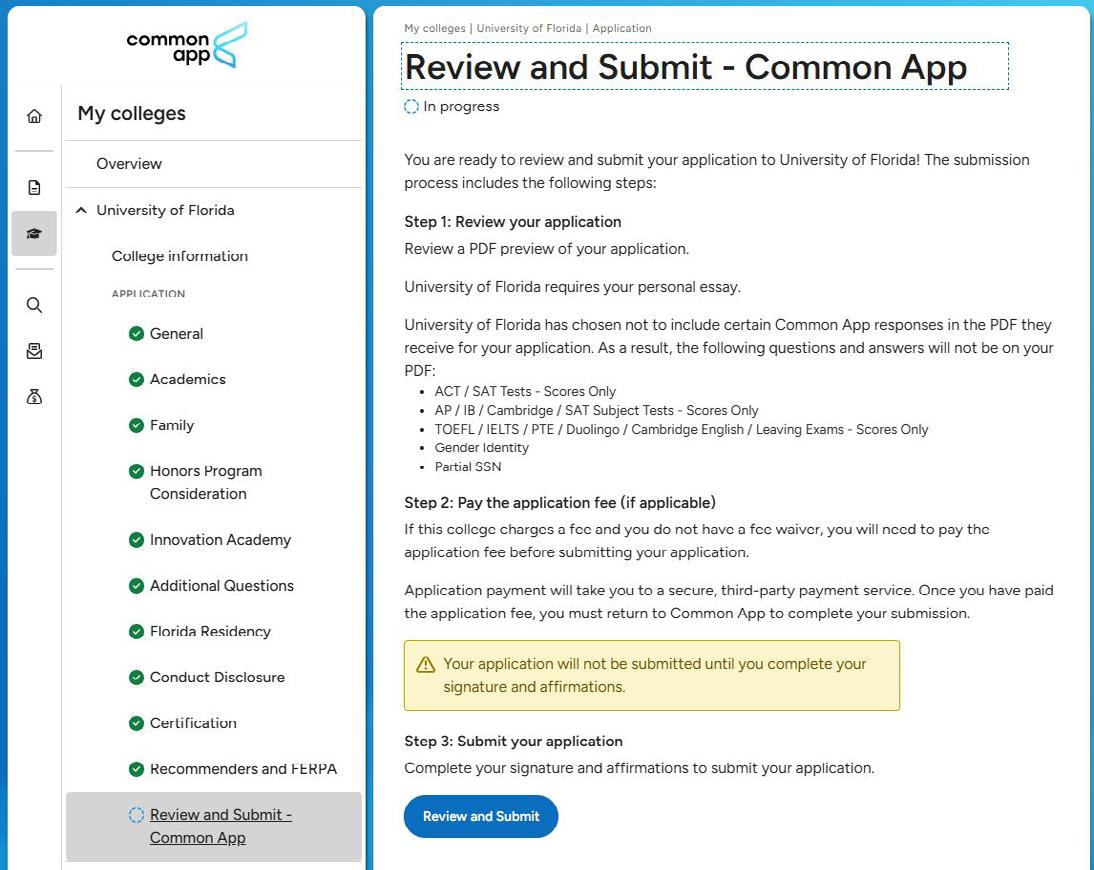Go to the Academics section
Image resolution: width=1094 pixels, height=870 pixels.
coord(188,380)
